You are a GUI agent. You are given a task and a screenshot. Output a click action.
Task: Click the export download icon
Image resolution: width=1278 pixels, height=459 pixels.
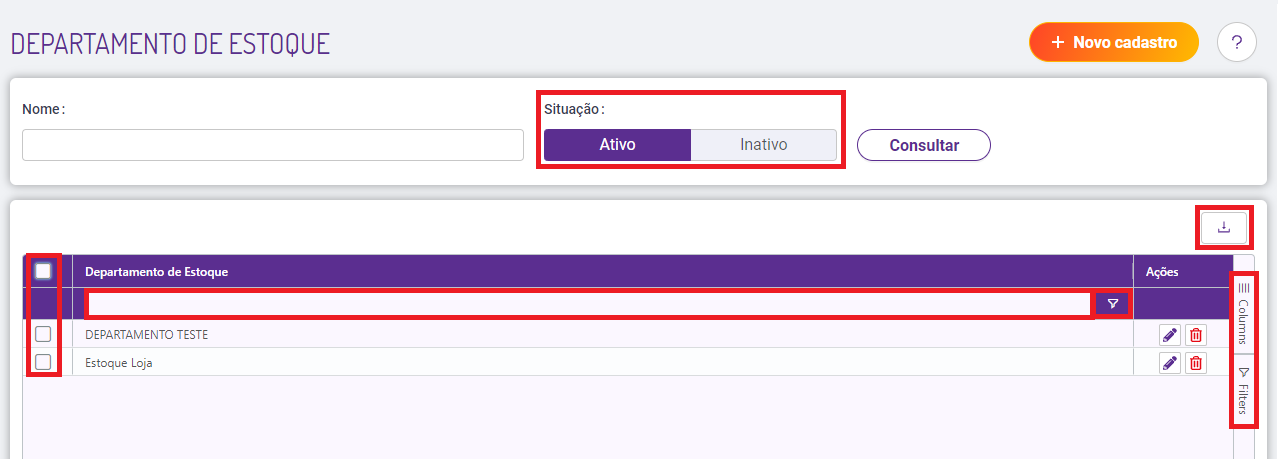click(1224, 228)
